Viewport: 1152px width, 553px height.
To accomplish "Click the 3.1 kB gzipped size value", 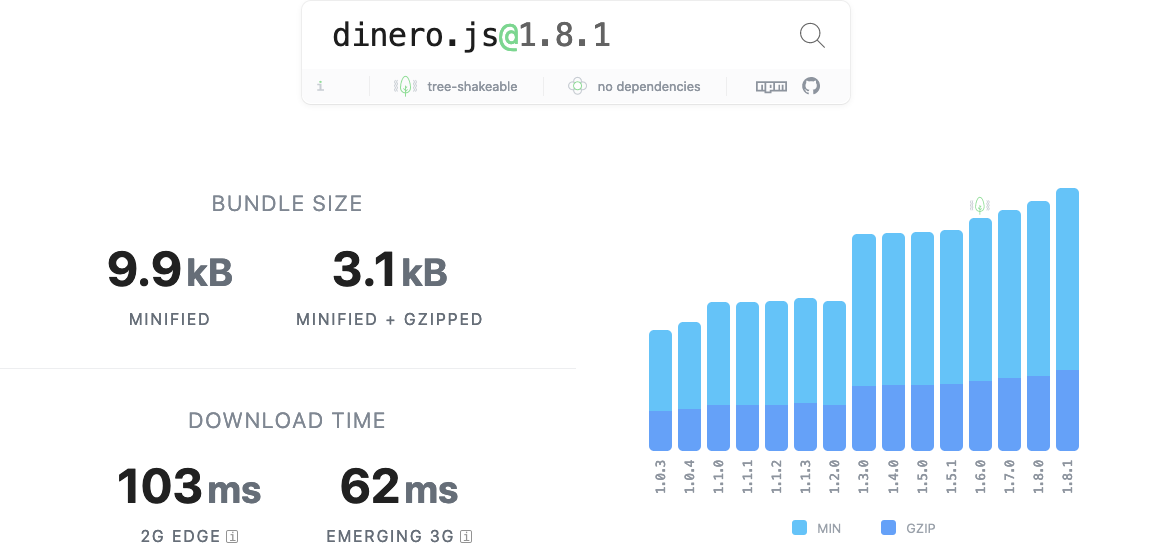I will click(x=389, y=270).
